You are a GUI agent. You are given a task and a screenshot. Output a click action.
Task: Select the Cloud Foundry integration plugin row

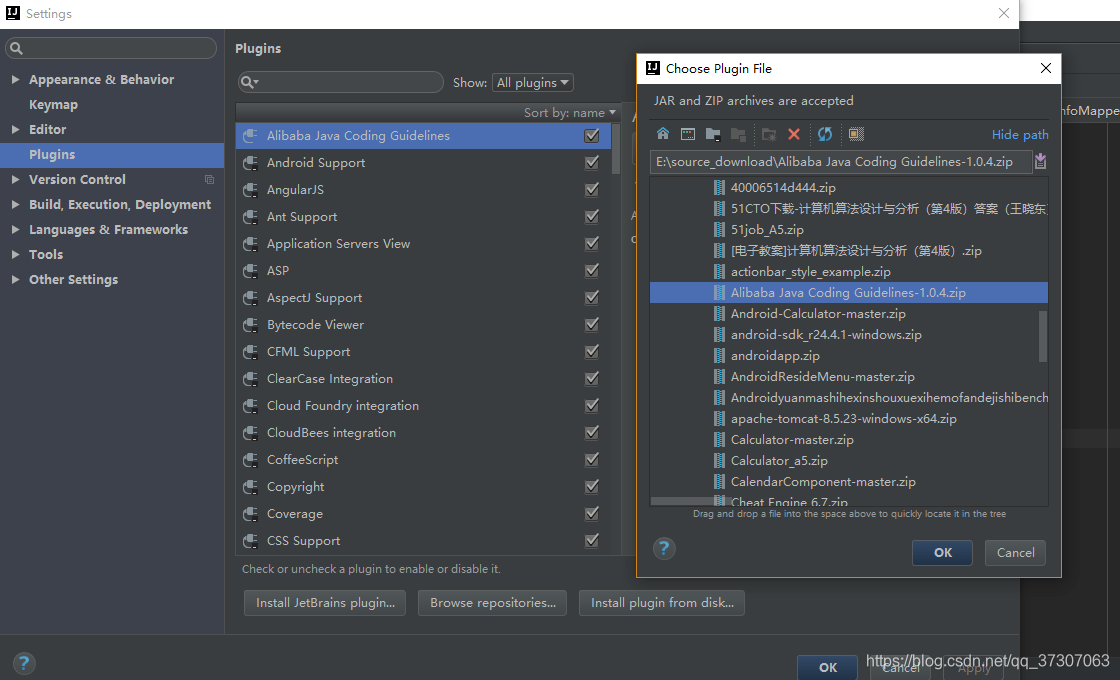click(x=423, y=406)
